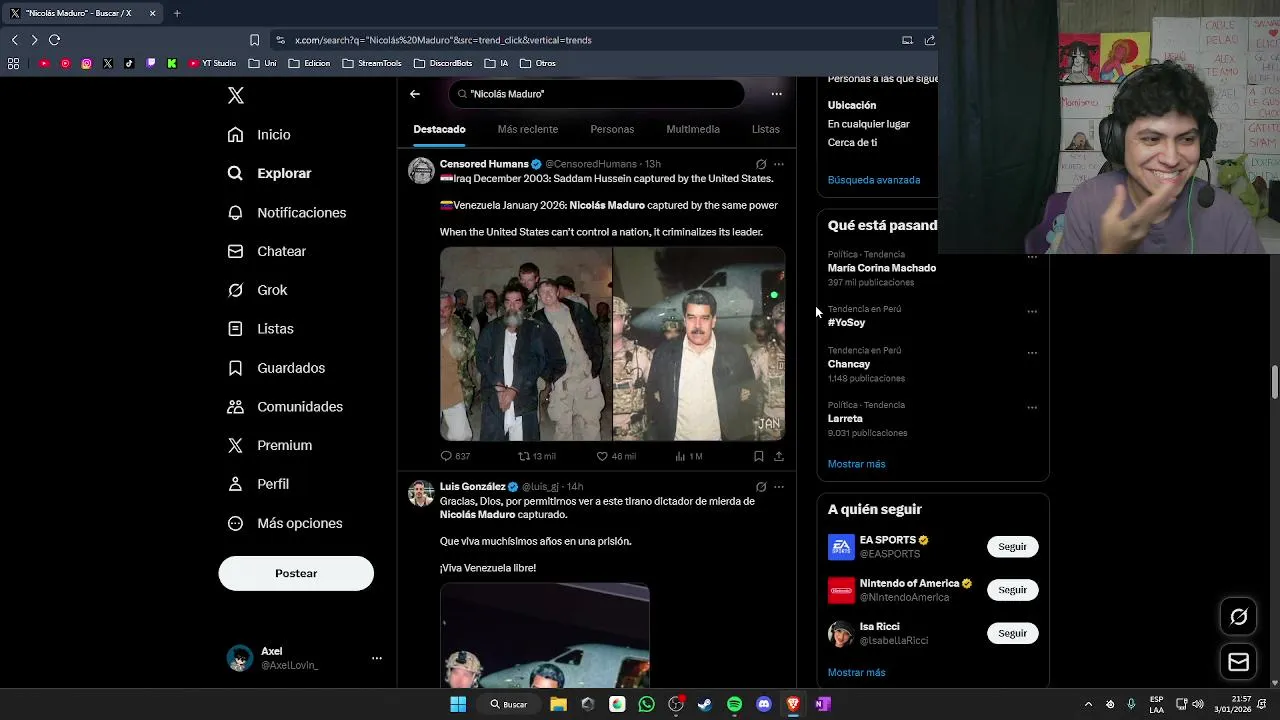This screenshot has width=1280, height=720.
Task: Reload the page in browser toolbar
Action: tap(54, 40)
